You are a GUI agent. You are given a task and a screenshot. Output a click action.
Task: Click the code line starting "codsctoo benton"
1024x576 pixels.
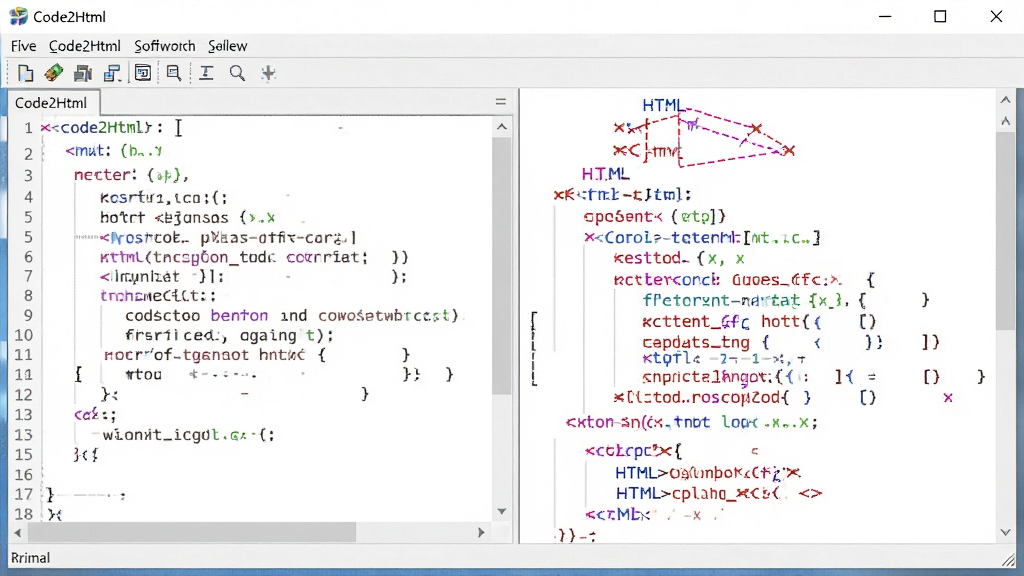point(292,315)
